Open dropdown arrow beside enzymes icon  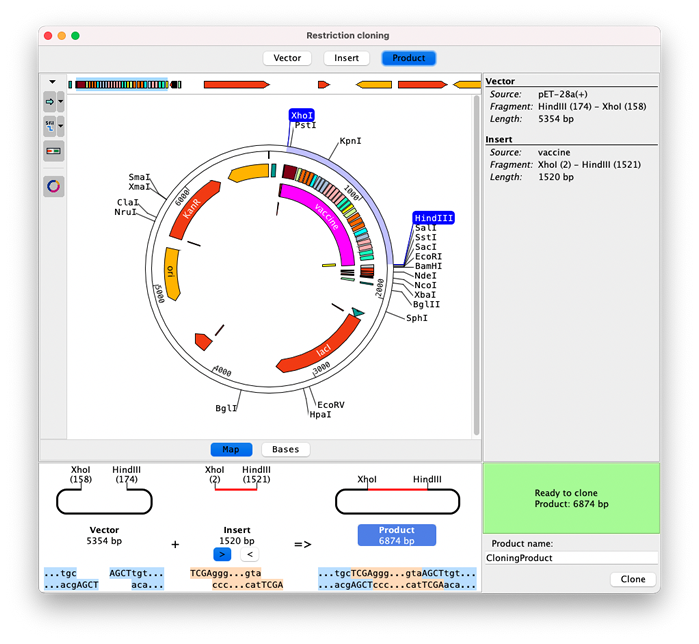coord(62,126)
